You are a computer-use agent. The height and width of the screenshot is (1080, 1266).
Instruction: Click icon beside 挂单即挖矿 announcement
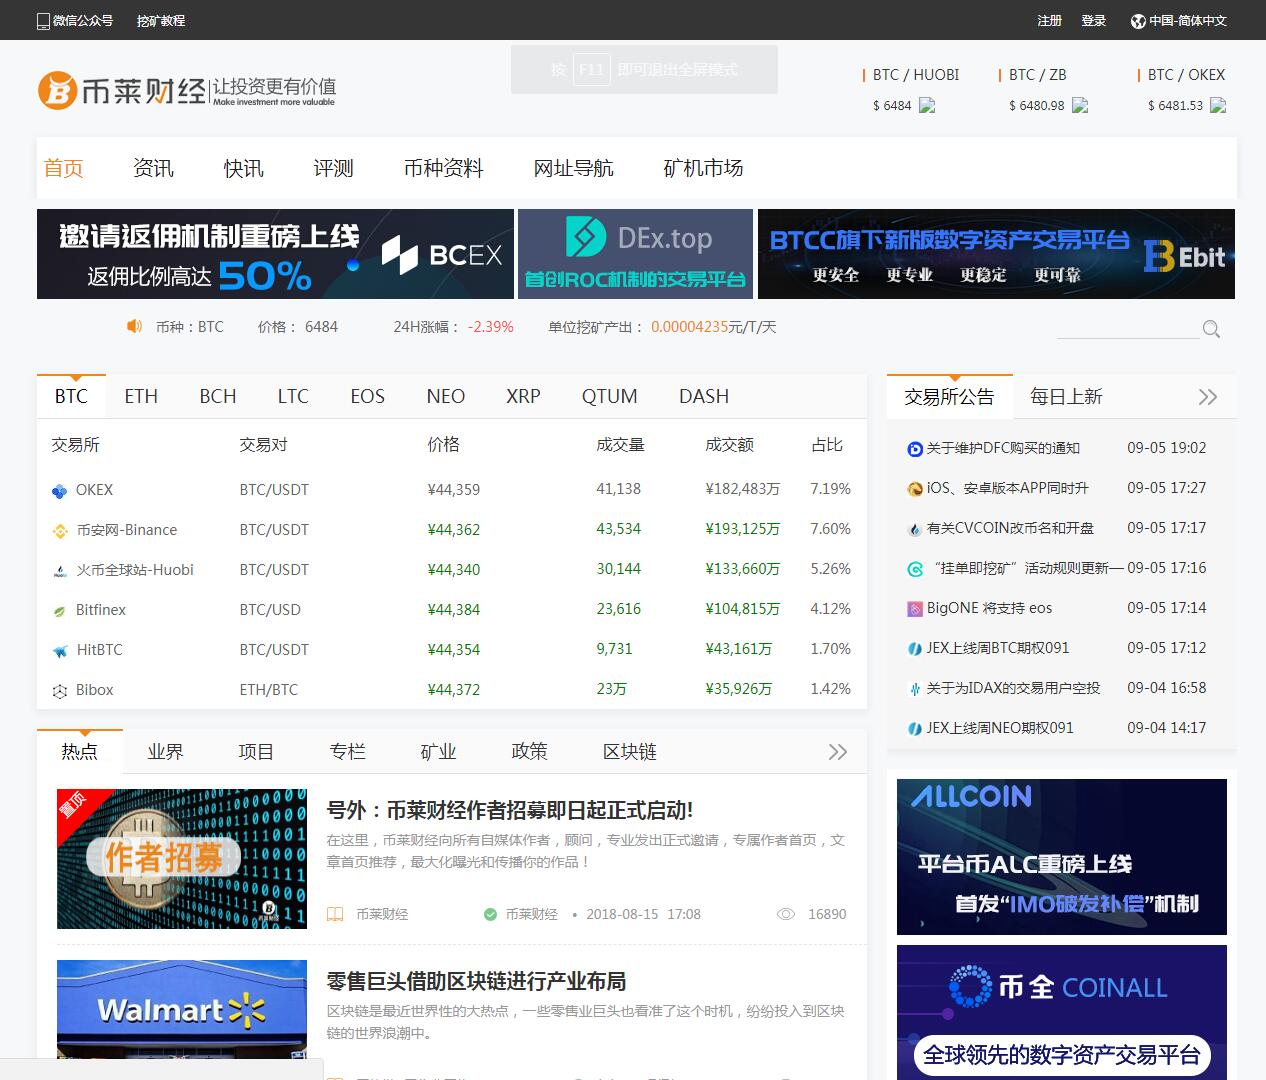coord(914,569)
